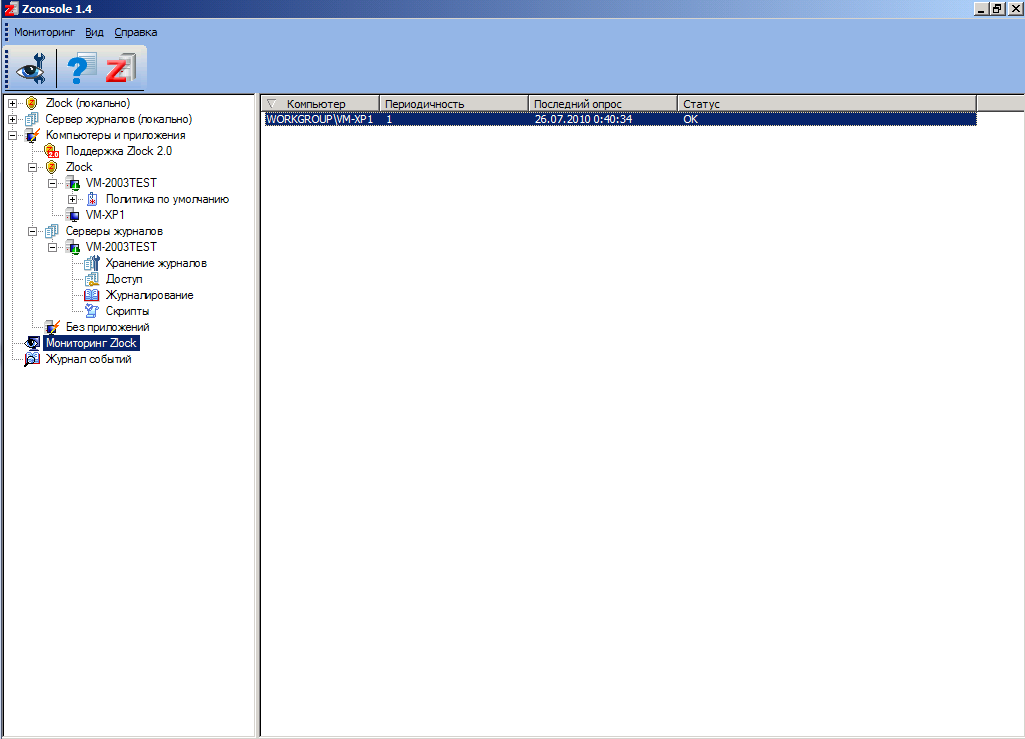Sort by the Статус column header
1025x739 pixels.
(827, 103)
